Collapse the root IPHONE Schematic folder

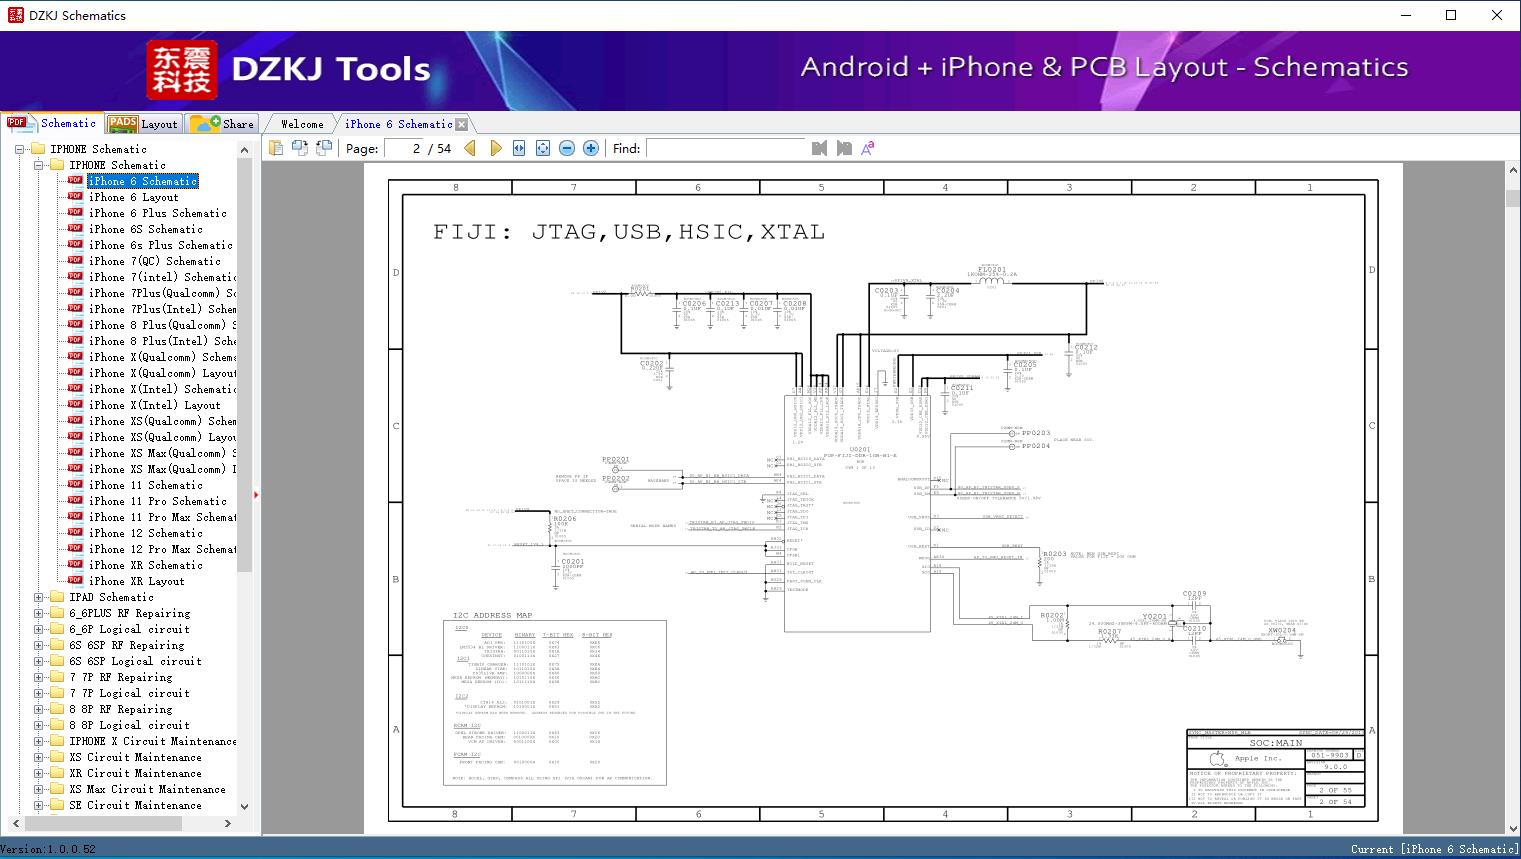pyautogui.click(x=20, y=149)
